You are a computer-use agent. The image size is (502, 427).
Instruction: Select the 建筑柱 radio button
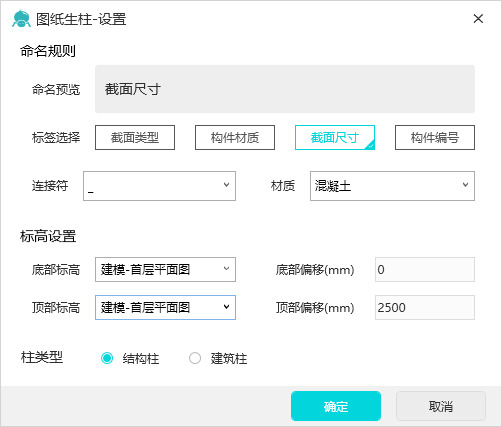pyautogui.click(x=195, y=358)
